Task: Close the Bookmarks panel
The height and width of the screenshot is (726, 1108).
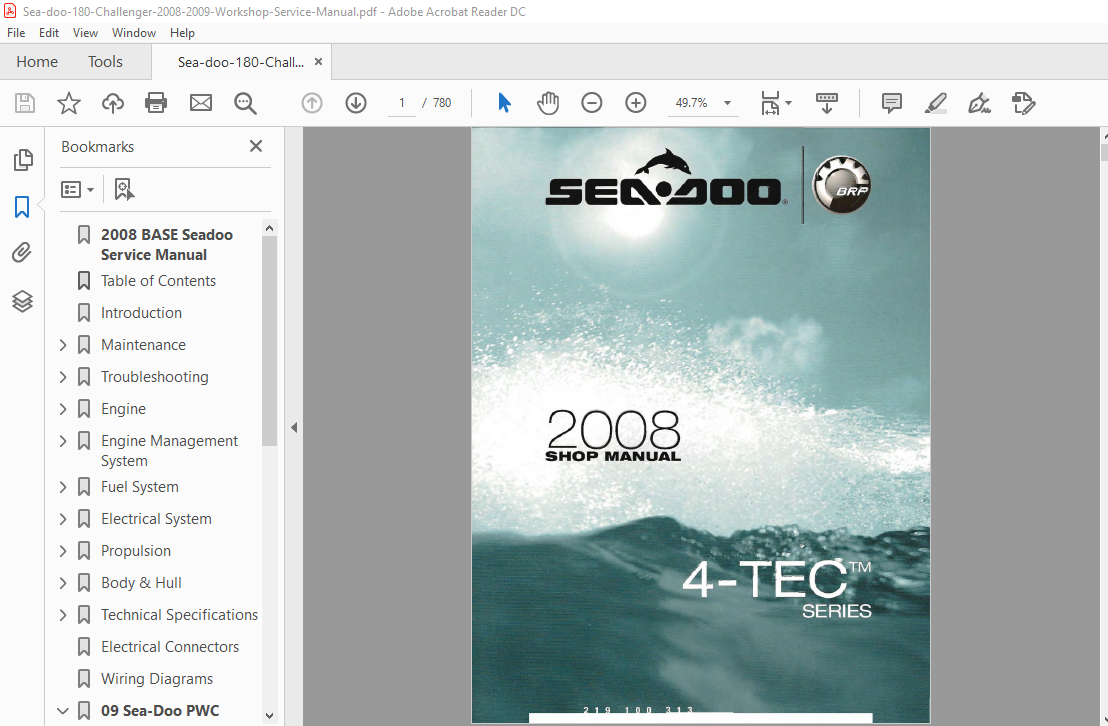Action: tap(256, 146)
